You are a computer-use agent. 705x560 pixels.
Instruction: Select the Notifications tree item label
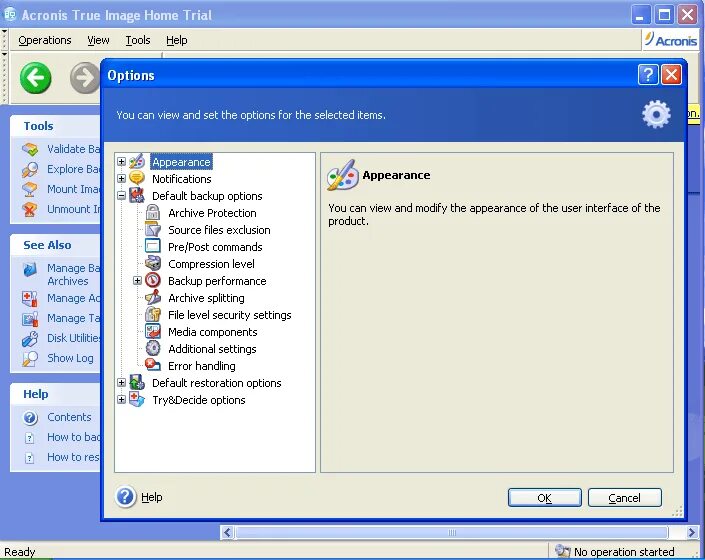pos(182,179)
